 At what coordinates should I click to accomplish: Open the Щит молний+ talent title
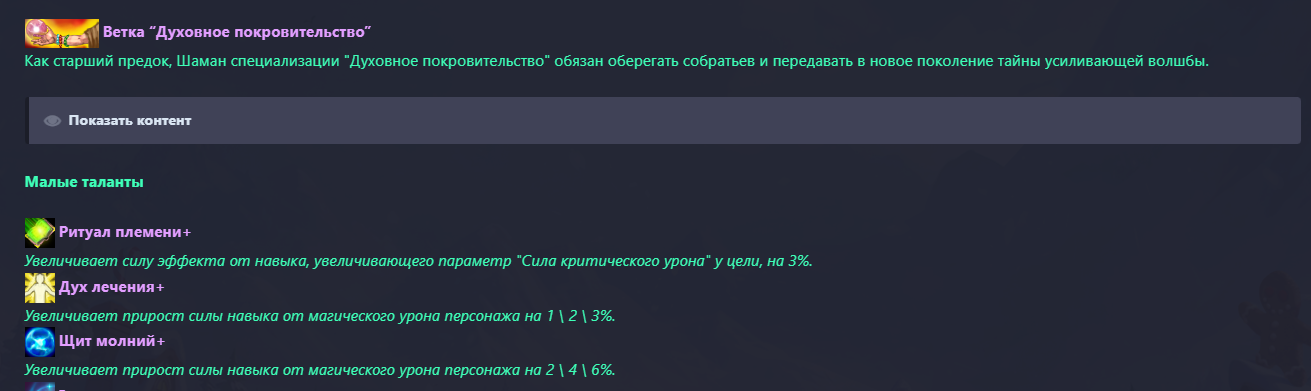pyautogui.click(x=112, y=342)
